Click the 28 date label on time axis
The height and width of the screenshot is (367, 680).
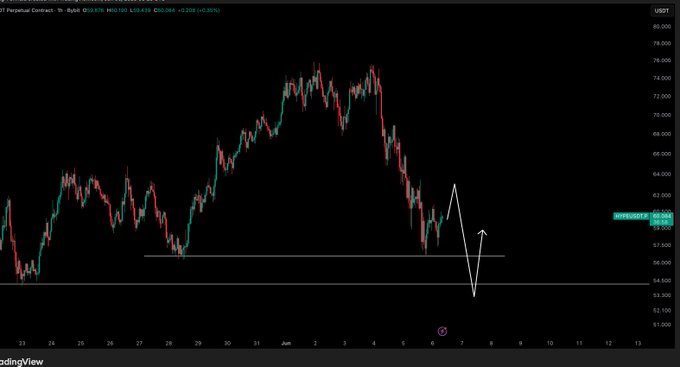tap(169, 343)
